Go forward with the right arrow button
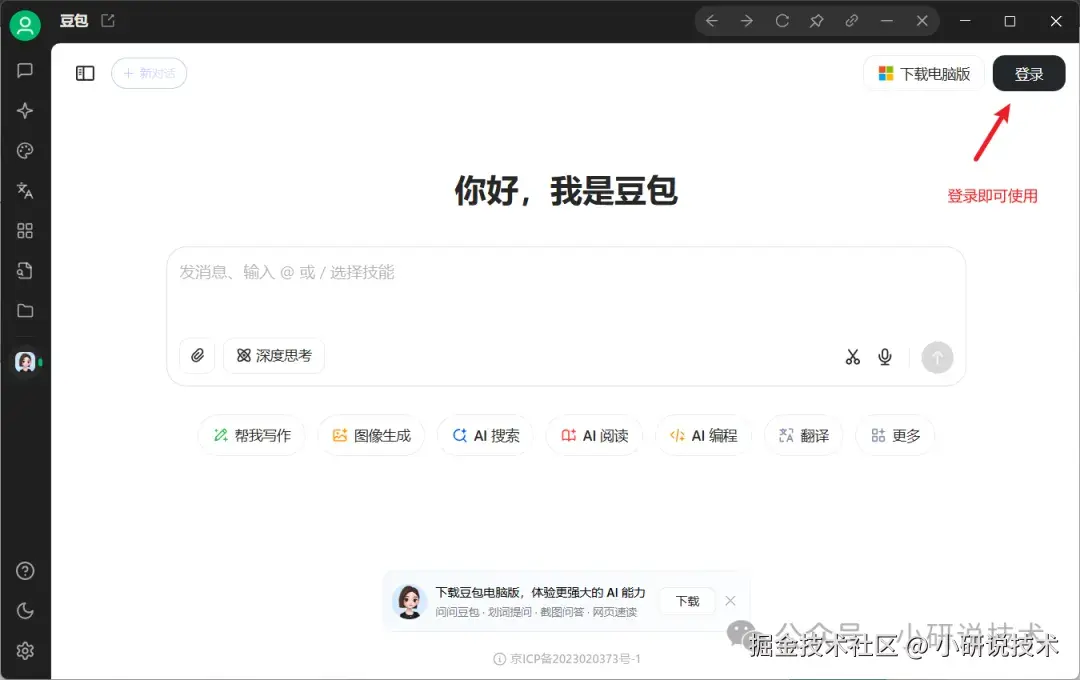Image resolution: width=1080 pixels, height=680 pixels. 747,21
